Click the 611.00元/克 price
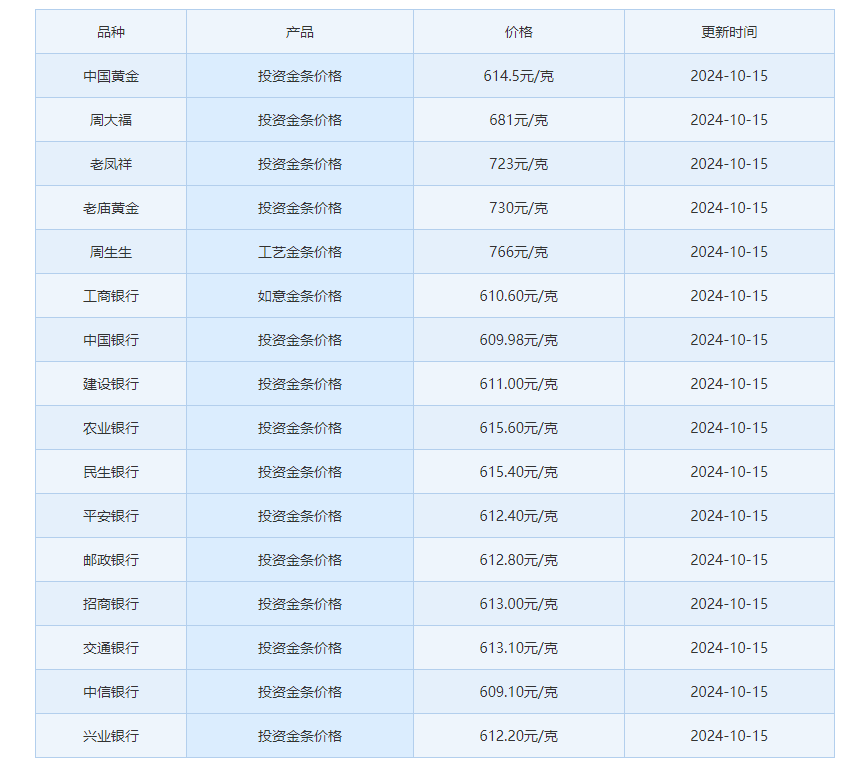The width and height of the screenshot is (859, 769). pos(518,384)
